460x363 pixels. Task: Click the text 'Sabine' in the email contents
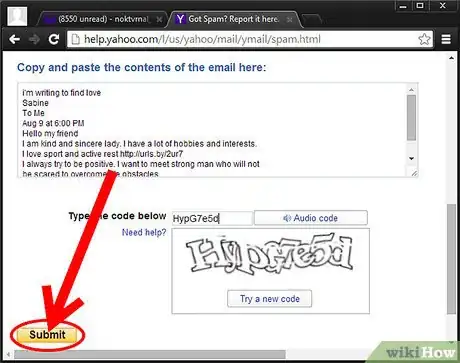(x=35, y=103)
